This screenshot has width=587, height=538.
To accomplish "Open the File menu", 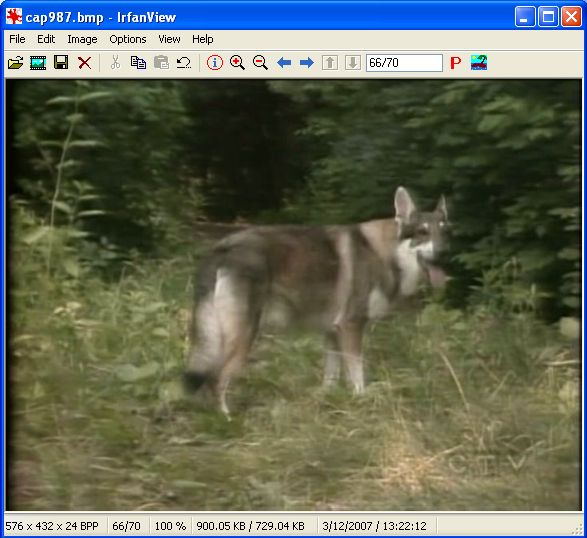I will pyautogui.click(x=17, y=39).
